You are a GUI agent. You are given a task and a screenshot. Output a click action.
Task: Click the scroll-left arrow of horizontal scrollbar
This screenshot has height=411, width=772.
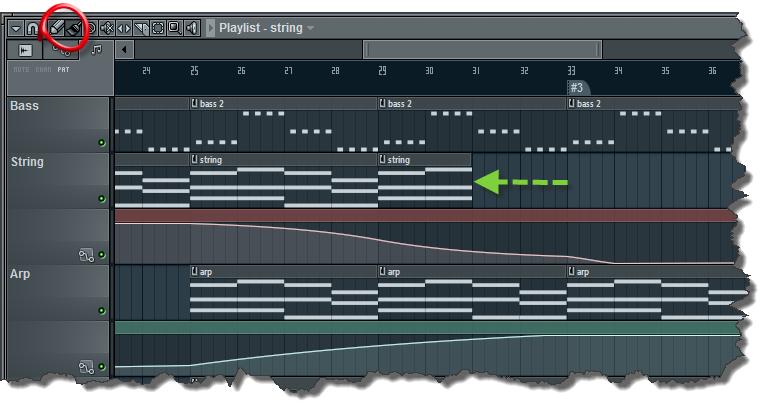tap(125, 50)
